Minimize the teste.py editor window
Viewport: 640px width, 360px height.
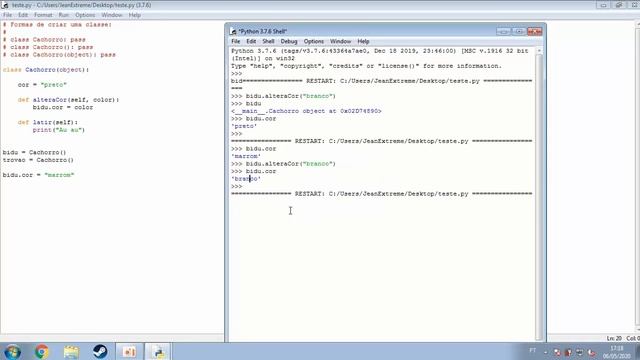(603, 5)
